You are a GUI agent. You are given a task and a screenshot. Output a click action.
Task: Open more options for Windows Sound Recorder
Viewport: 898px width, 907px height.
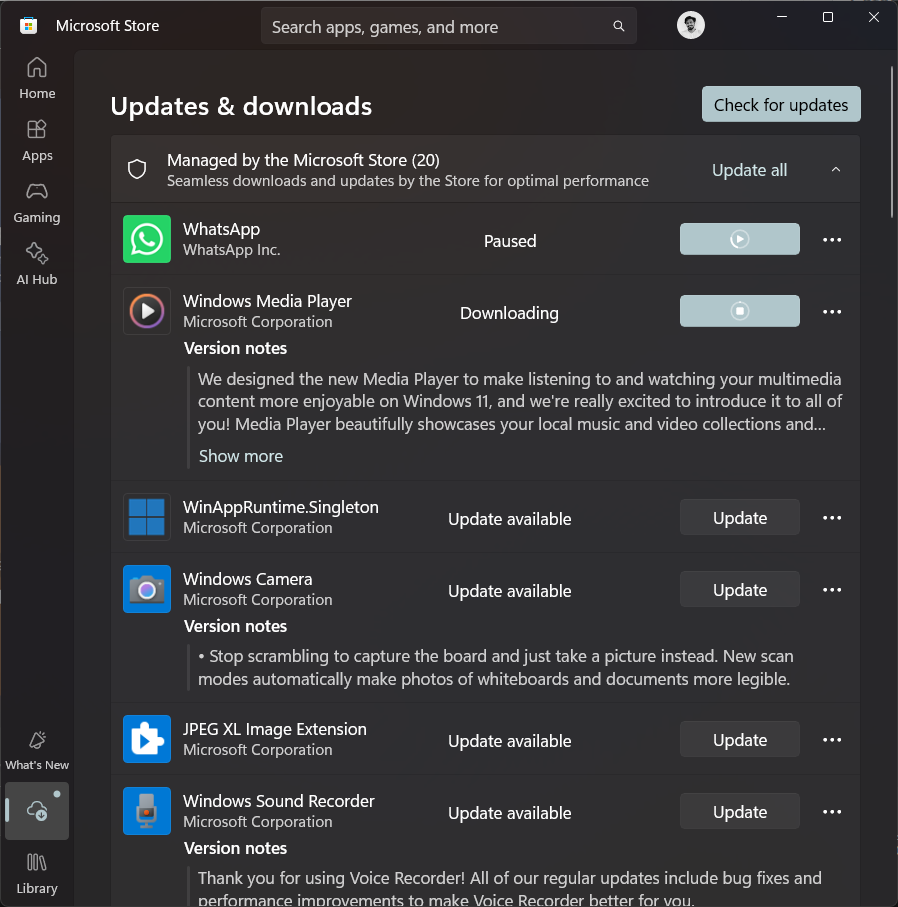point(831,811)
